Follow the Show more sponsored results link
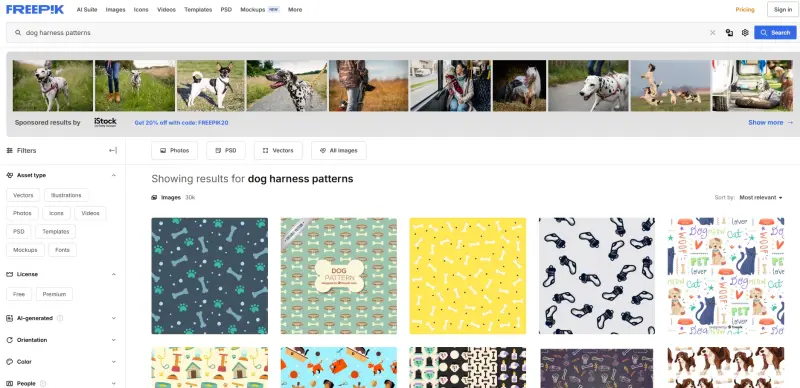The image size is (800, 388). pyautogui.click(x=770, y=123)
